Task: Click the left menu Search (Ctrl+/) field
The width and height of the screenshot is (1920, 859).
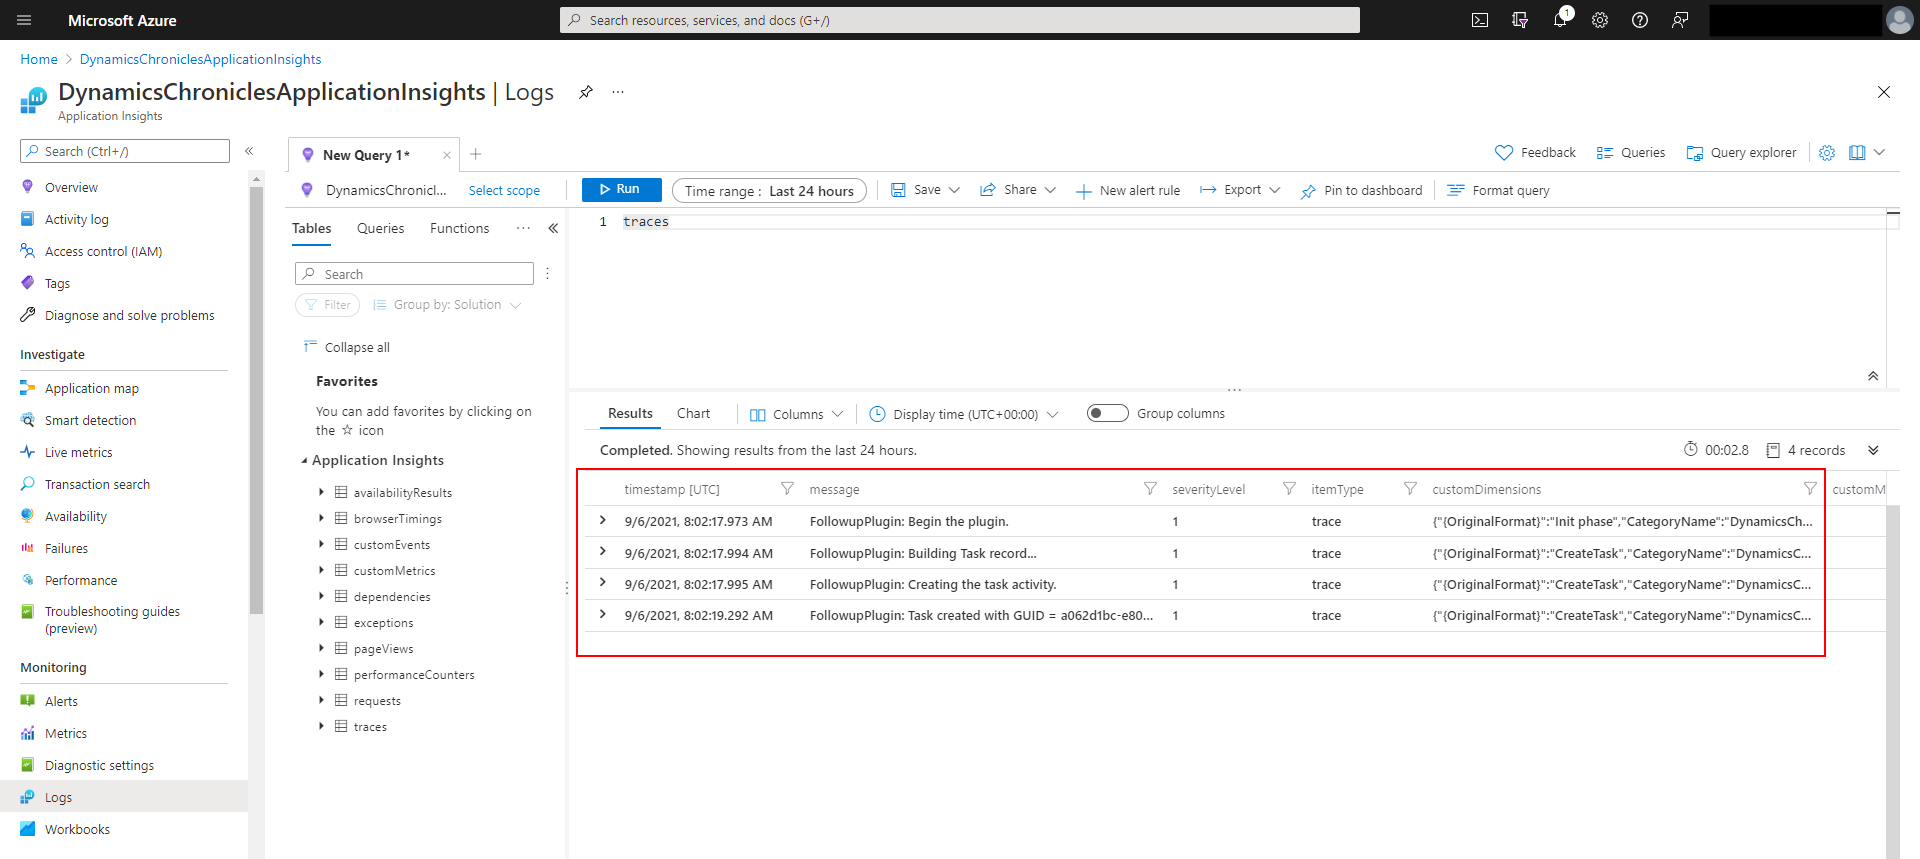Action: [x=125, y=151]
